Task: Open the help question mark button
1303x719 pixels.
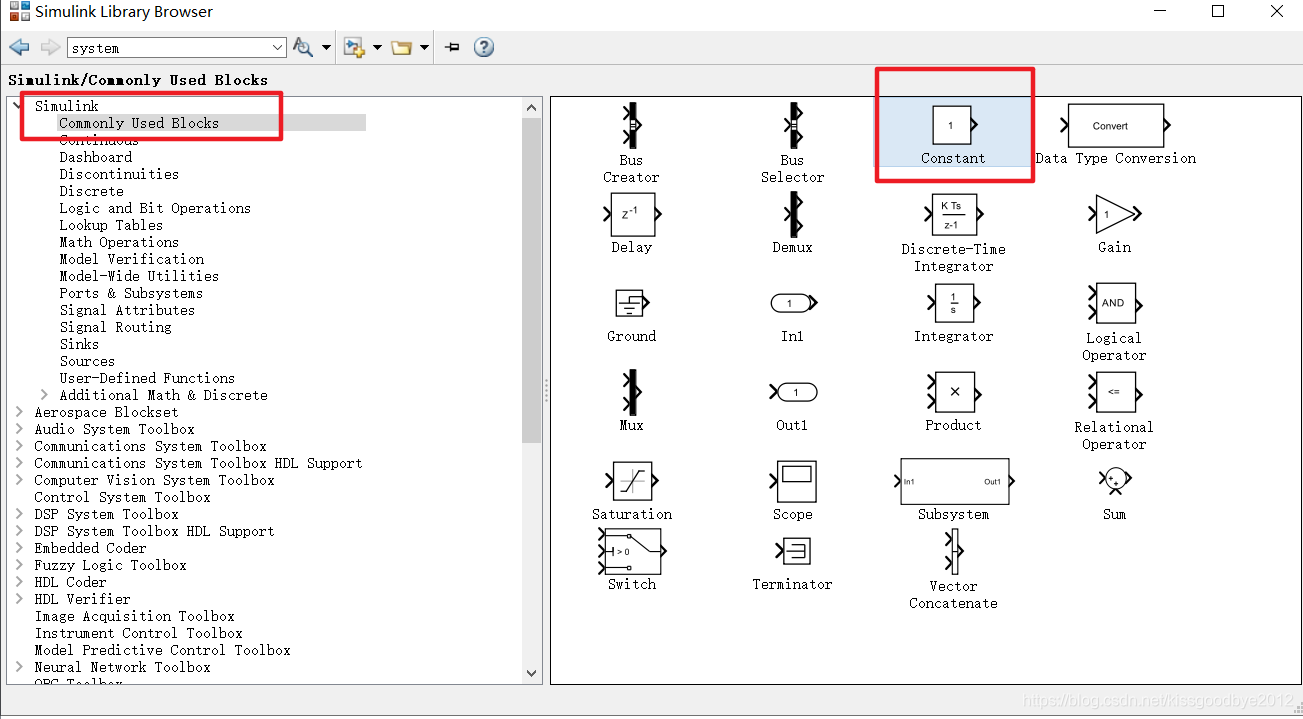Action: coord(484,47)
